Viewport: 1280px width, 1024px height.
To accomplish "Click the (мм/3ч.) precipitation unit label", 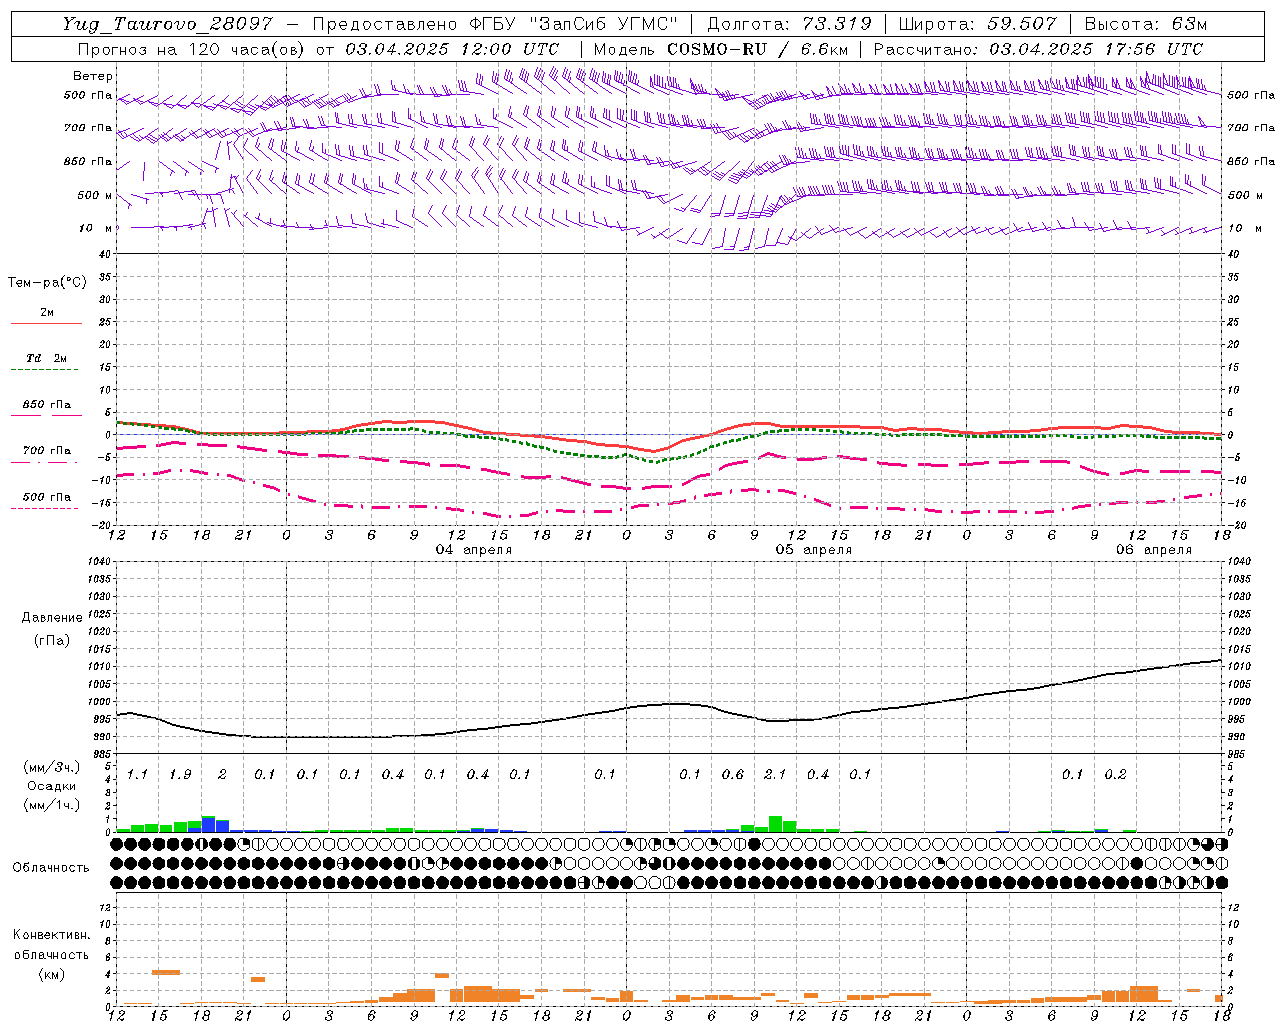I will pos(52,768).
